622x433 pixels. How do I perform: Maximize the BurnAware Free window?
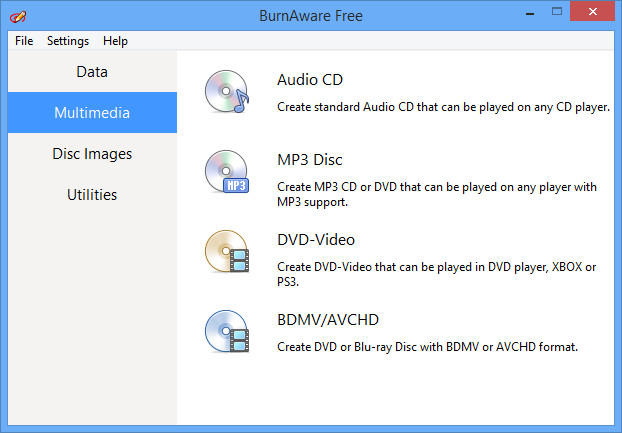(557, 11)
